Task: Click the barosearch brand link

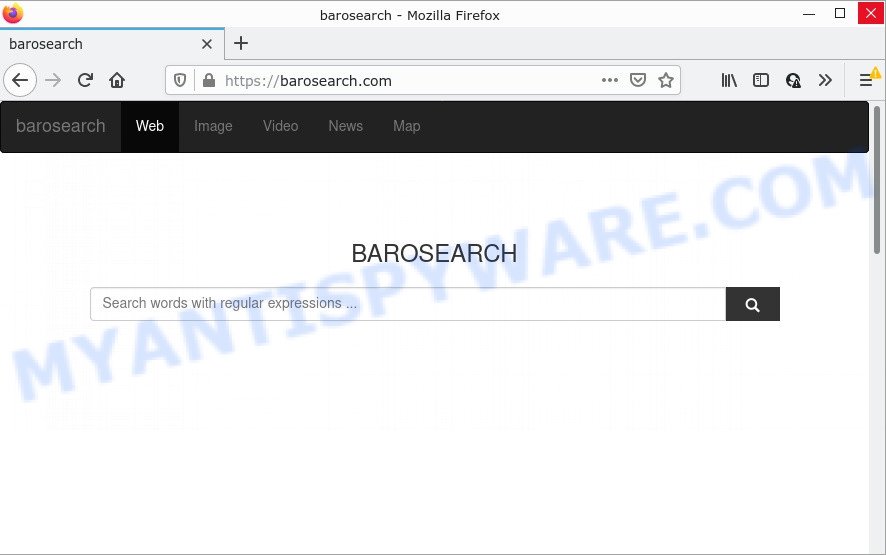Action: (x=60, y=126)
